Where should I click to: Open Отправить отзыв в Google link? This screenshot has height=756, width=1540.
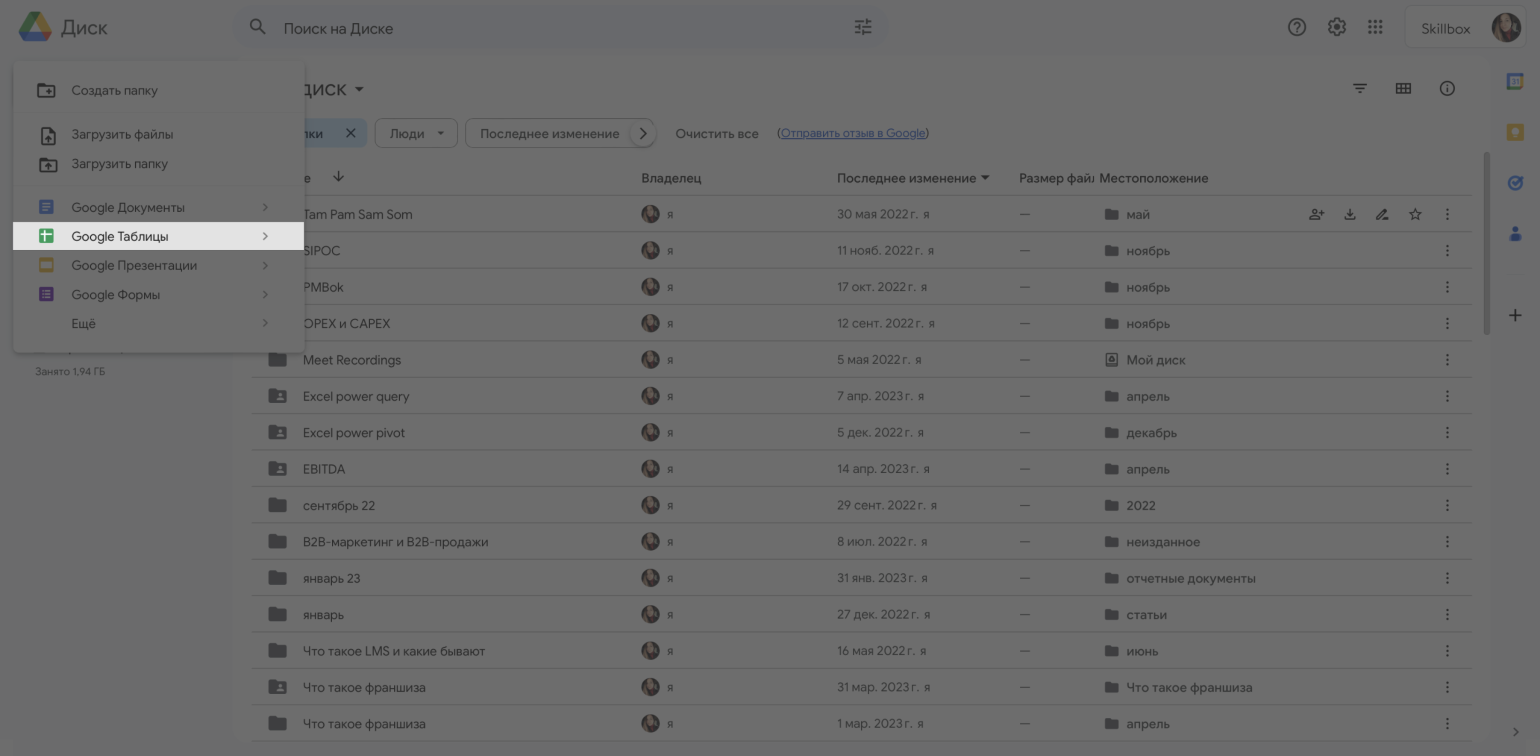[x=853, y=133]
